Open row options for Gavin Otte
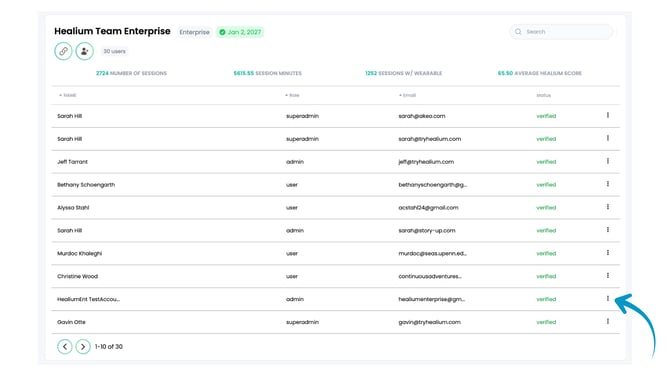 point(608,321)
